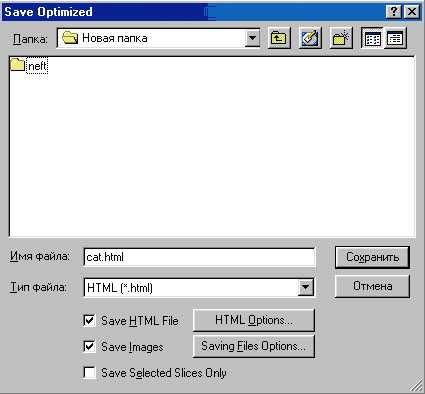
Task: Click the help question mark button
Action: (394, 12)
